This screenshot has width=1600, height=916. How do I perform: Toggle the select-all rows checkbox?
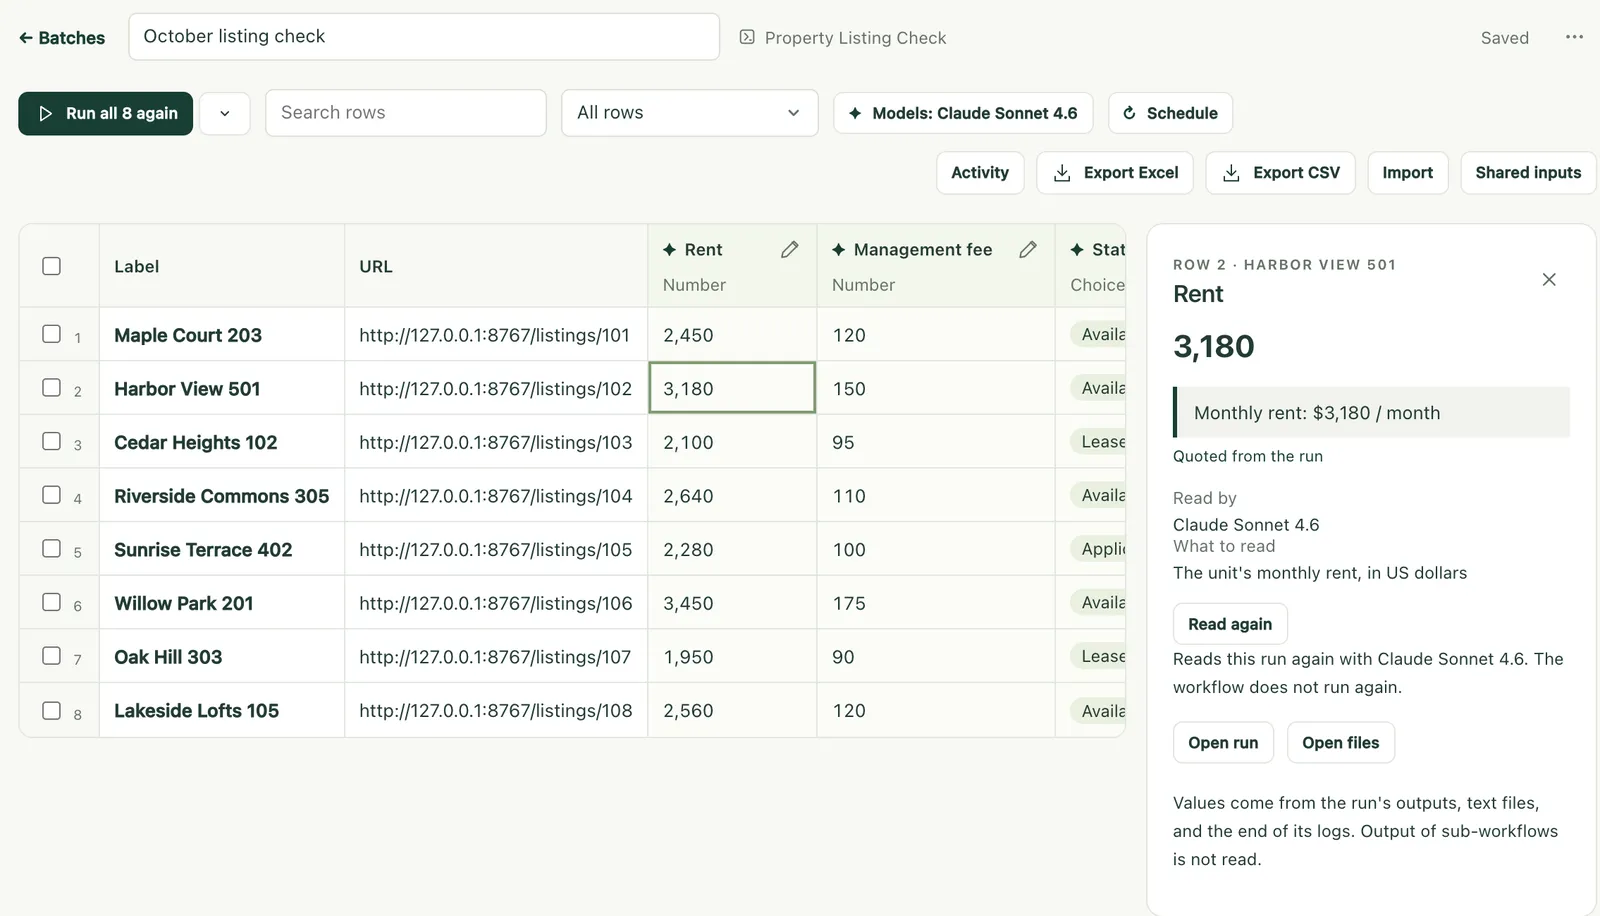[x=52, y=266]
